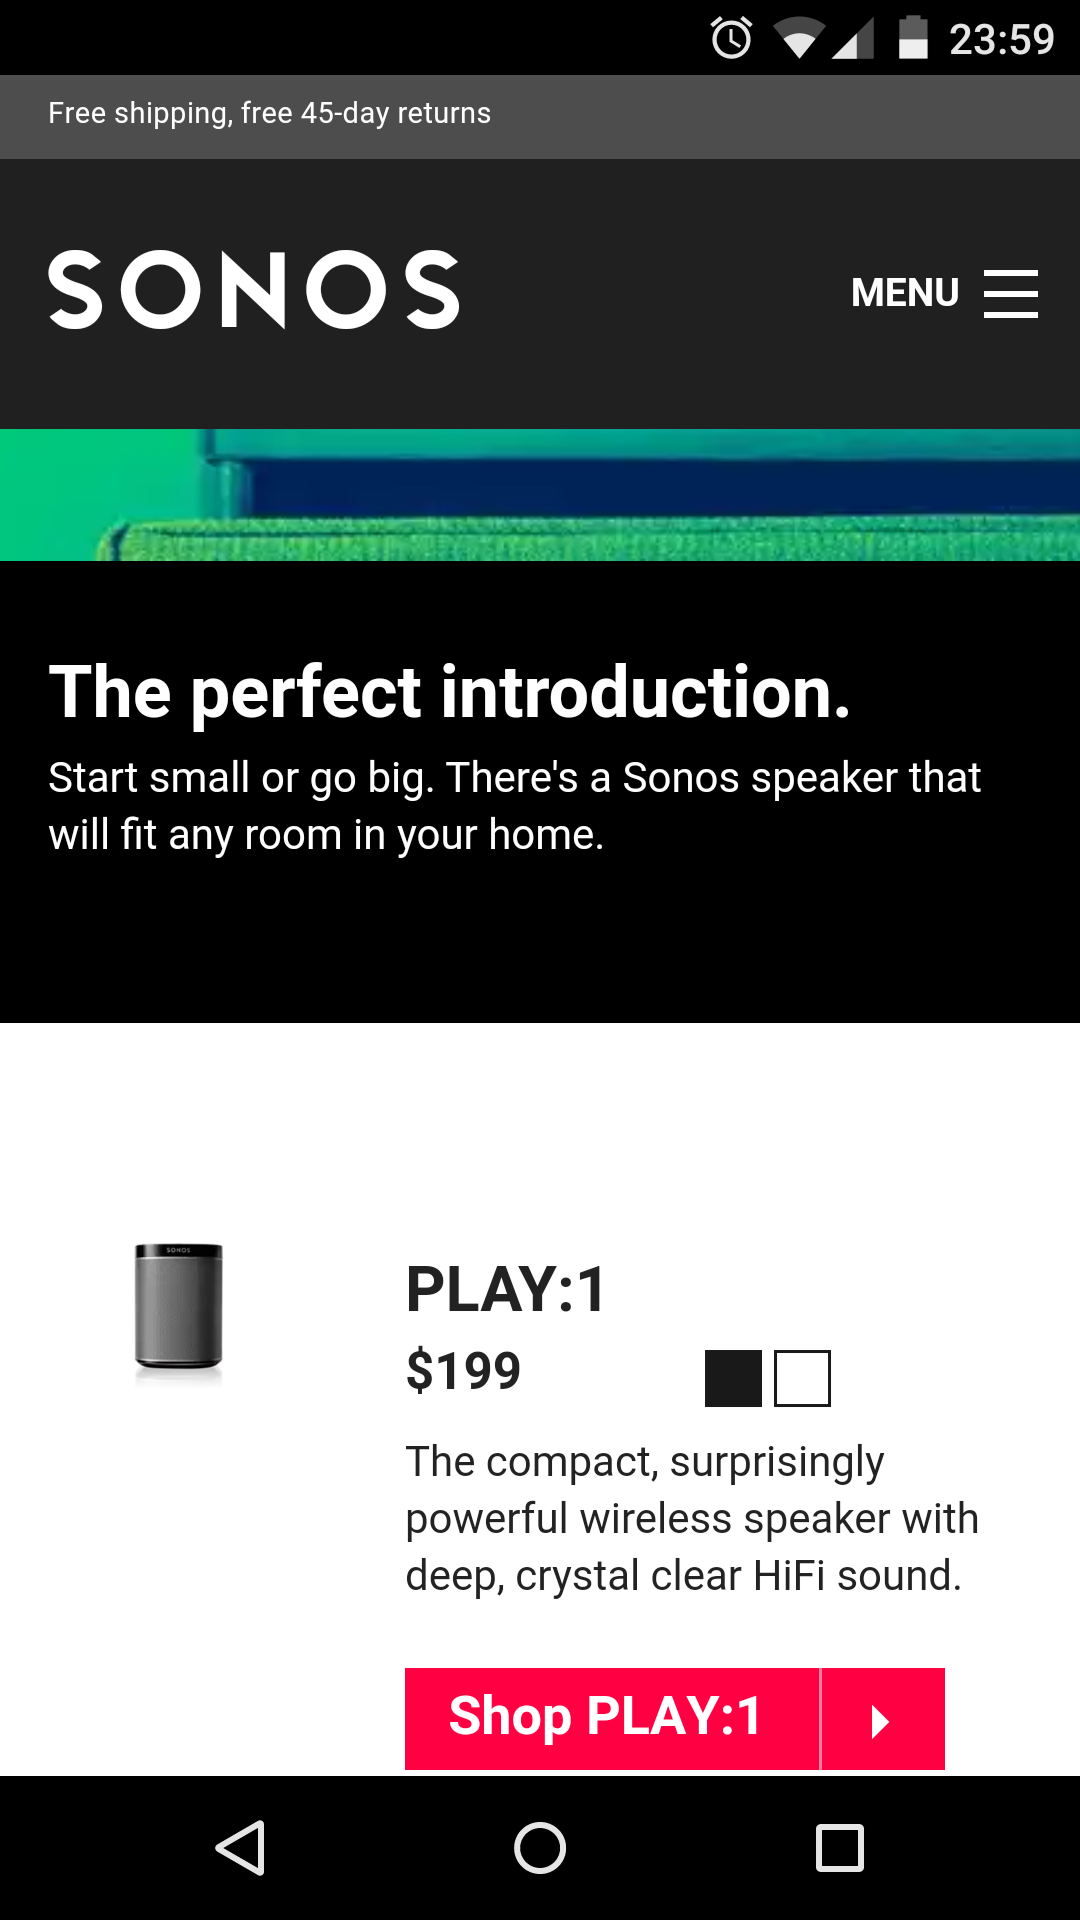Screen dimensions: 1080x1920
Task: Tap the Android recent apps square icon
Action: 840,1847
